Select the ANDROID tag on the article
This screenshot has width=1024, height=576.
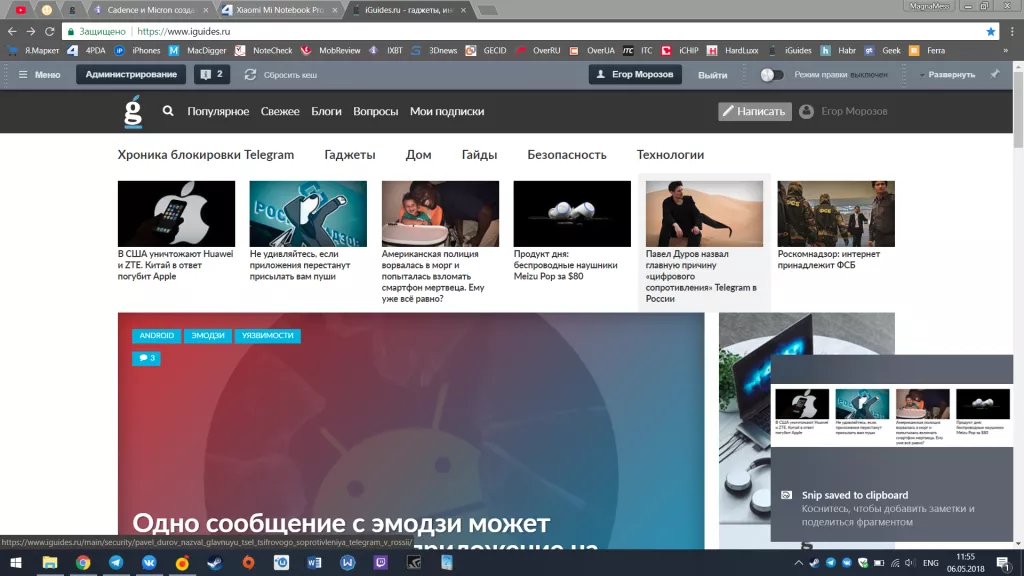tap(156, 336)
